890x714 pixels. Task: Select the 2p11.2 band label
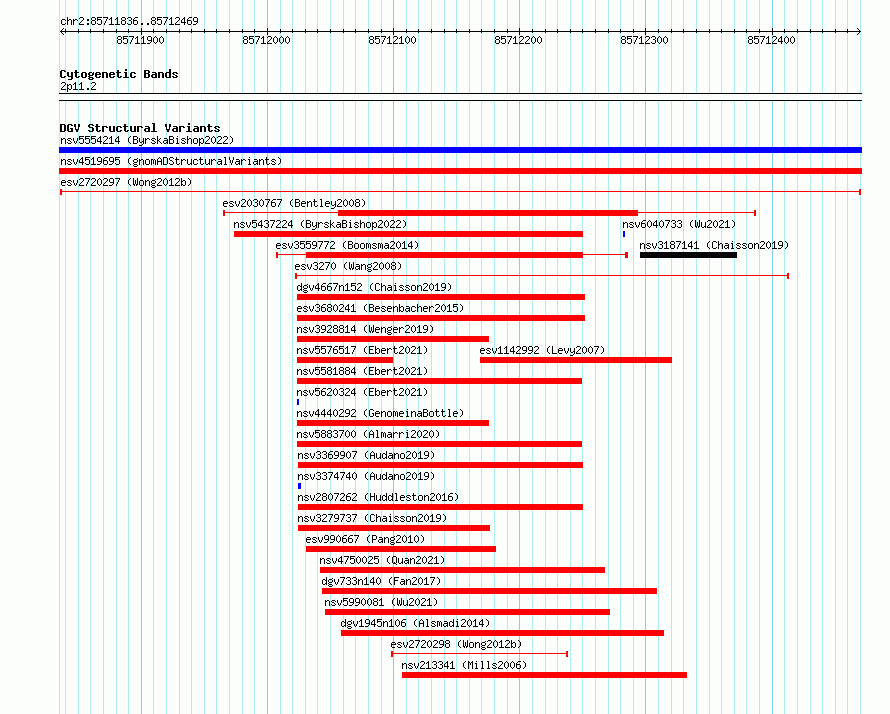click(78, 86)
